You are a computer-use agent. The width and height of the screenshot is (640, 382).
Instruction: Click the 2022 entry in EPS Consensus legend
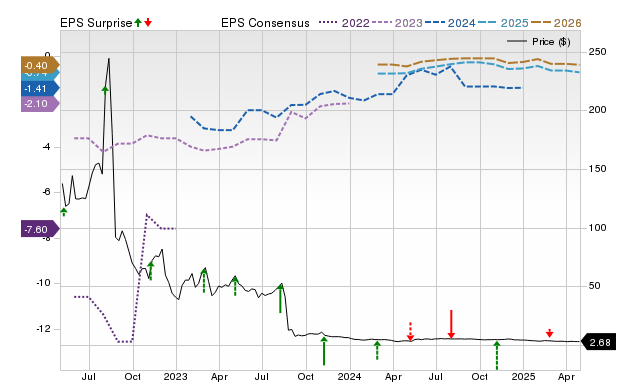(344, 23)
